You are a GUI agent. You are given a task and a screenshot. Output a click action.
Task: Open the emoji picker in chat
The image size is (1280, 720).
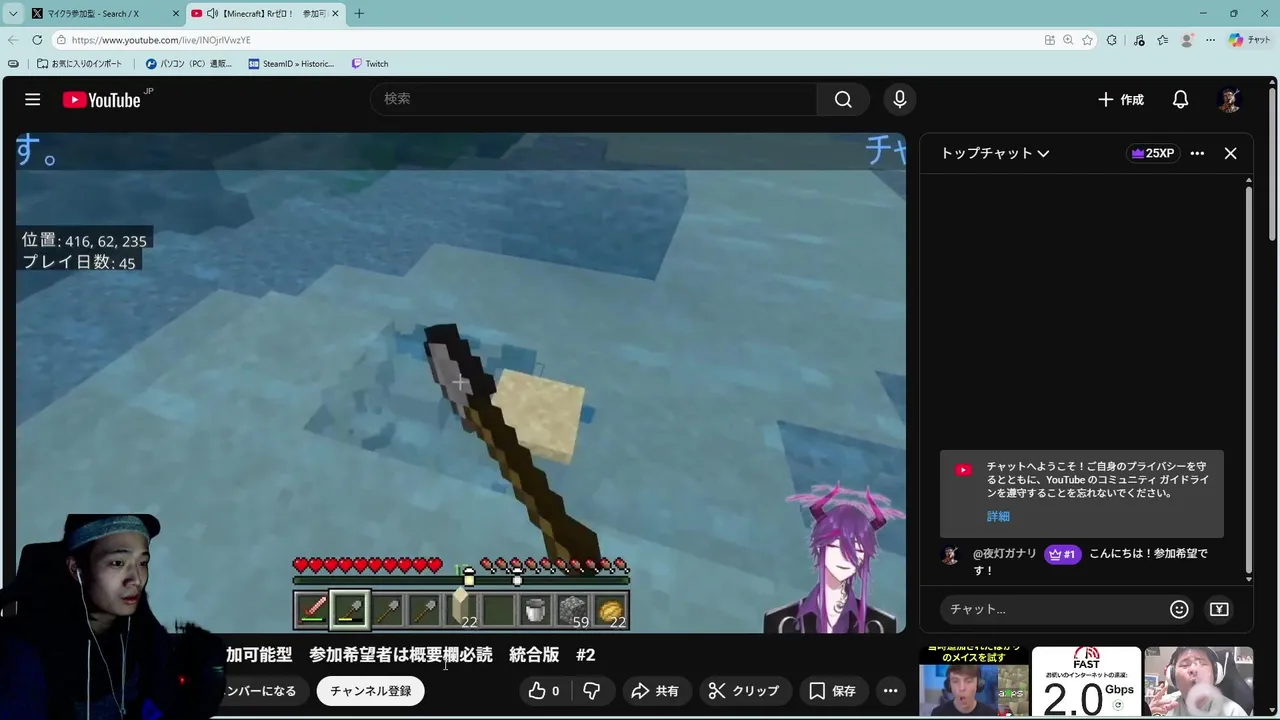[1179, 609]
